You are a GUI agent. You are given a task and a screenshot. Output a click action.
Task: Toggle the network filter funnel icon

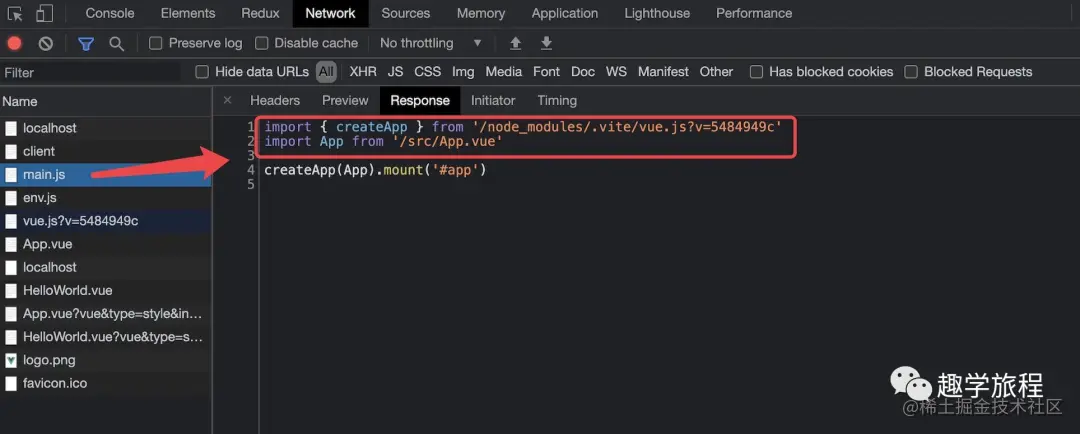coord(85,43)
